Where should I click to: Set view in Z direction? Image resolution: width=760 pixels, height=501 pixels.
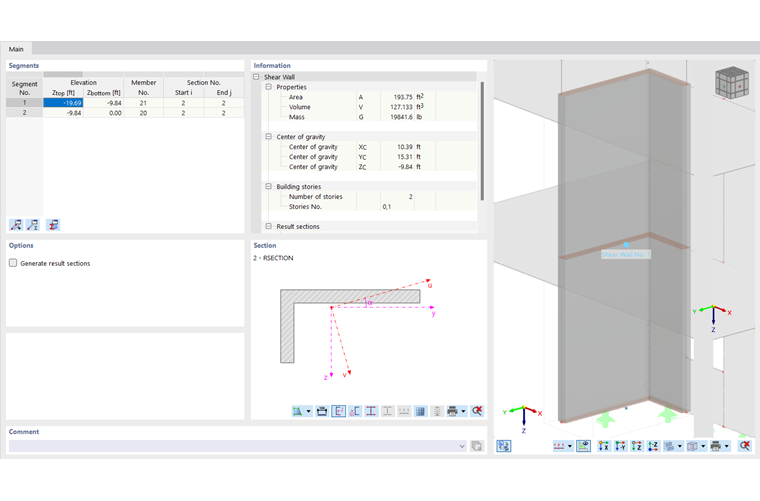[x=637, y=446]
